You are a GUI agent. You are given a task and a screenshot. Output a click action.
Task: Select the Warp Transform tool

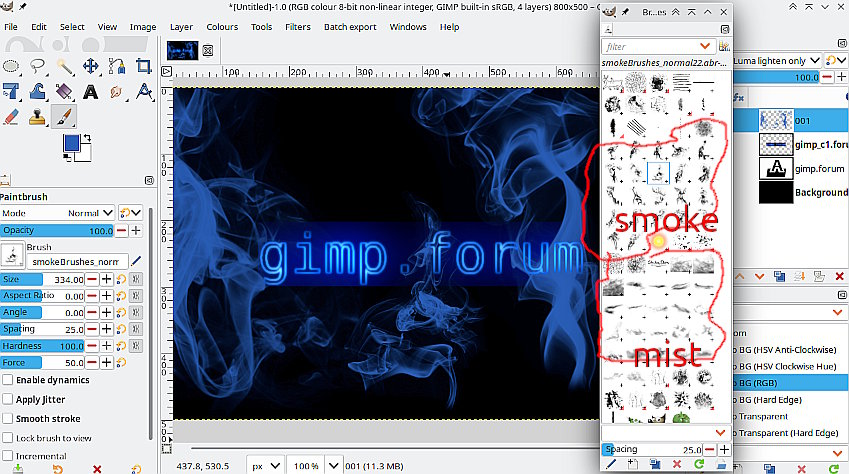[x=37, y=92]
